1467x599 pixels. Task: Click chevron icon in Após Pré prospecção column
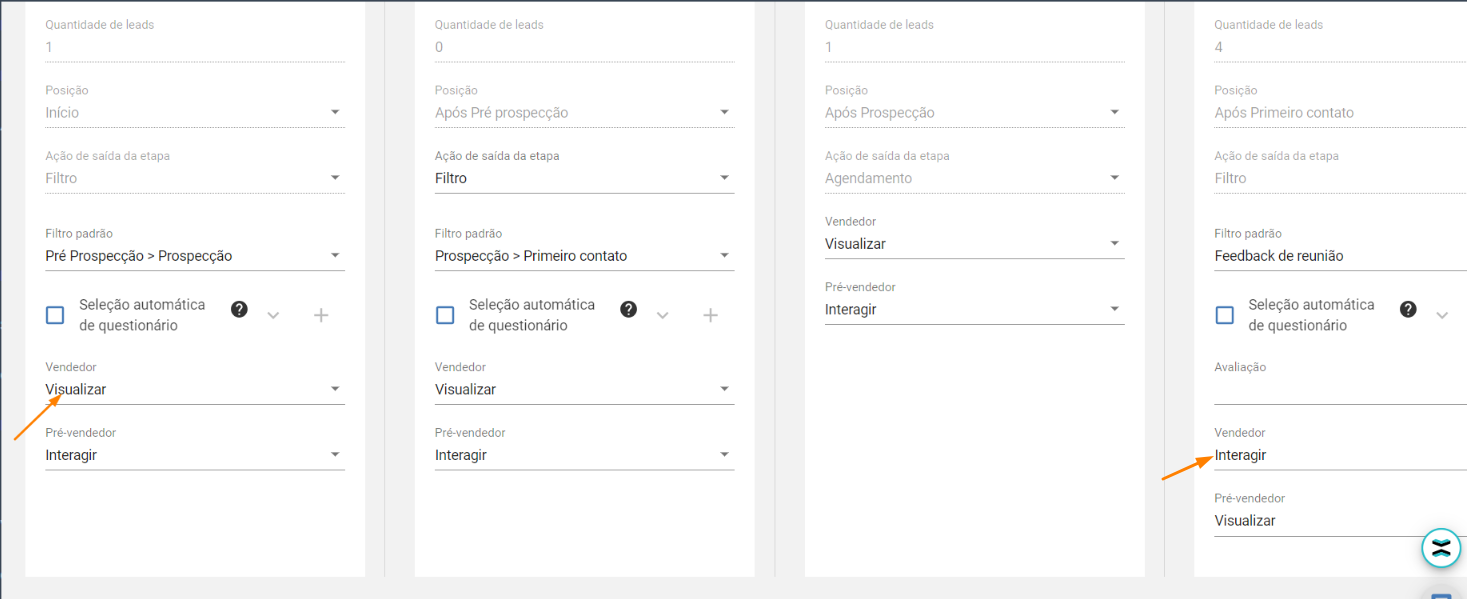point(662,315)
